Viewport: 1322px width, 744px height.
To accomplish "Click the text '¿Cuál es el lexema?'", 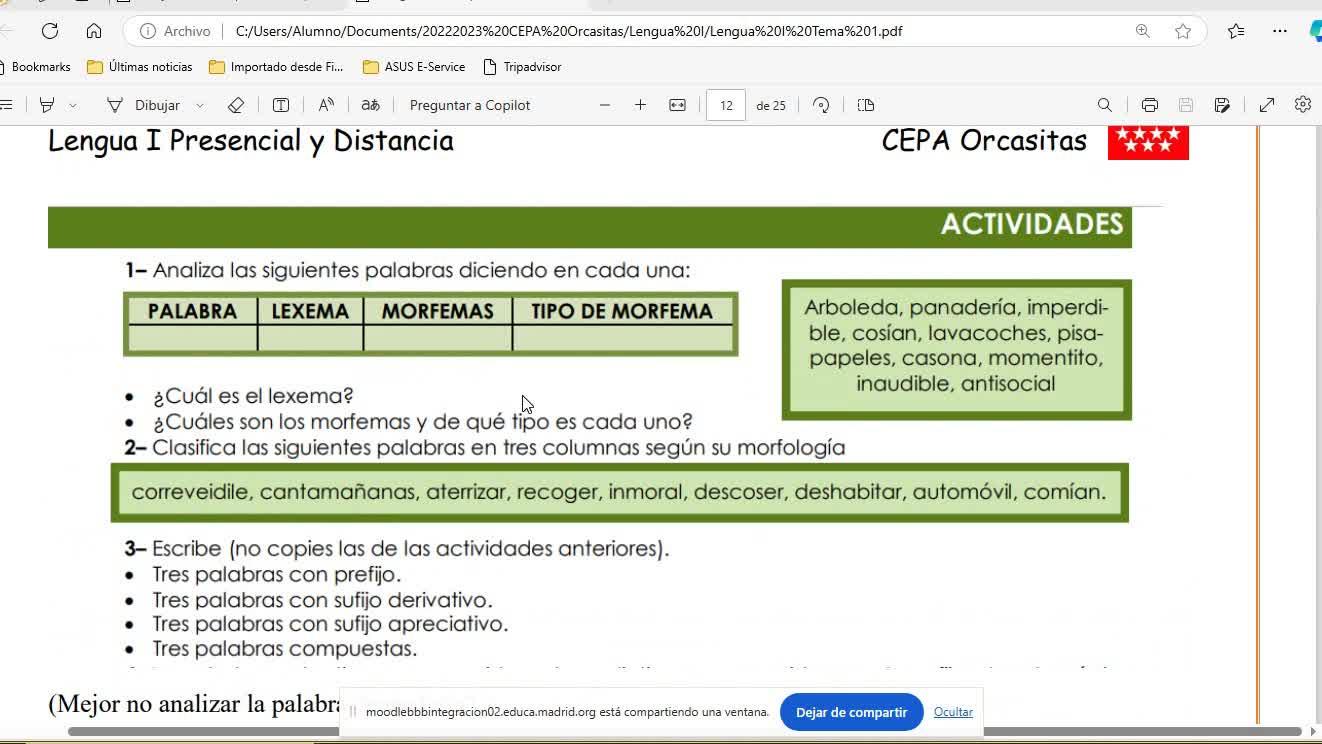I will tap(253, 396).
